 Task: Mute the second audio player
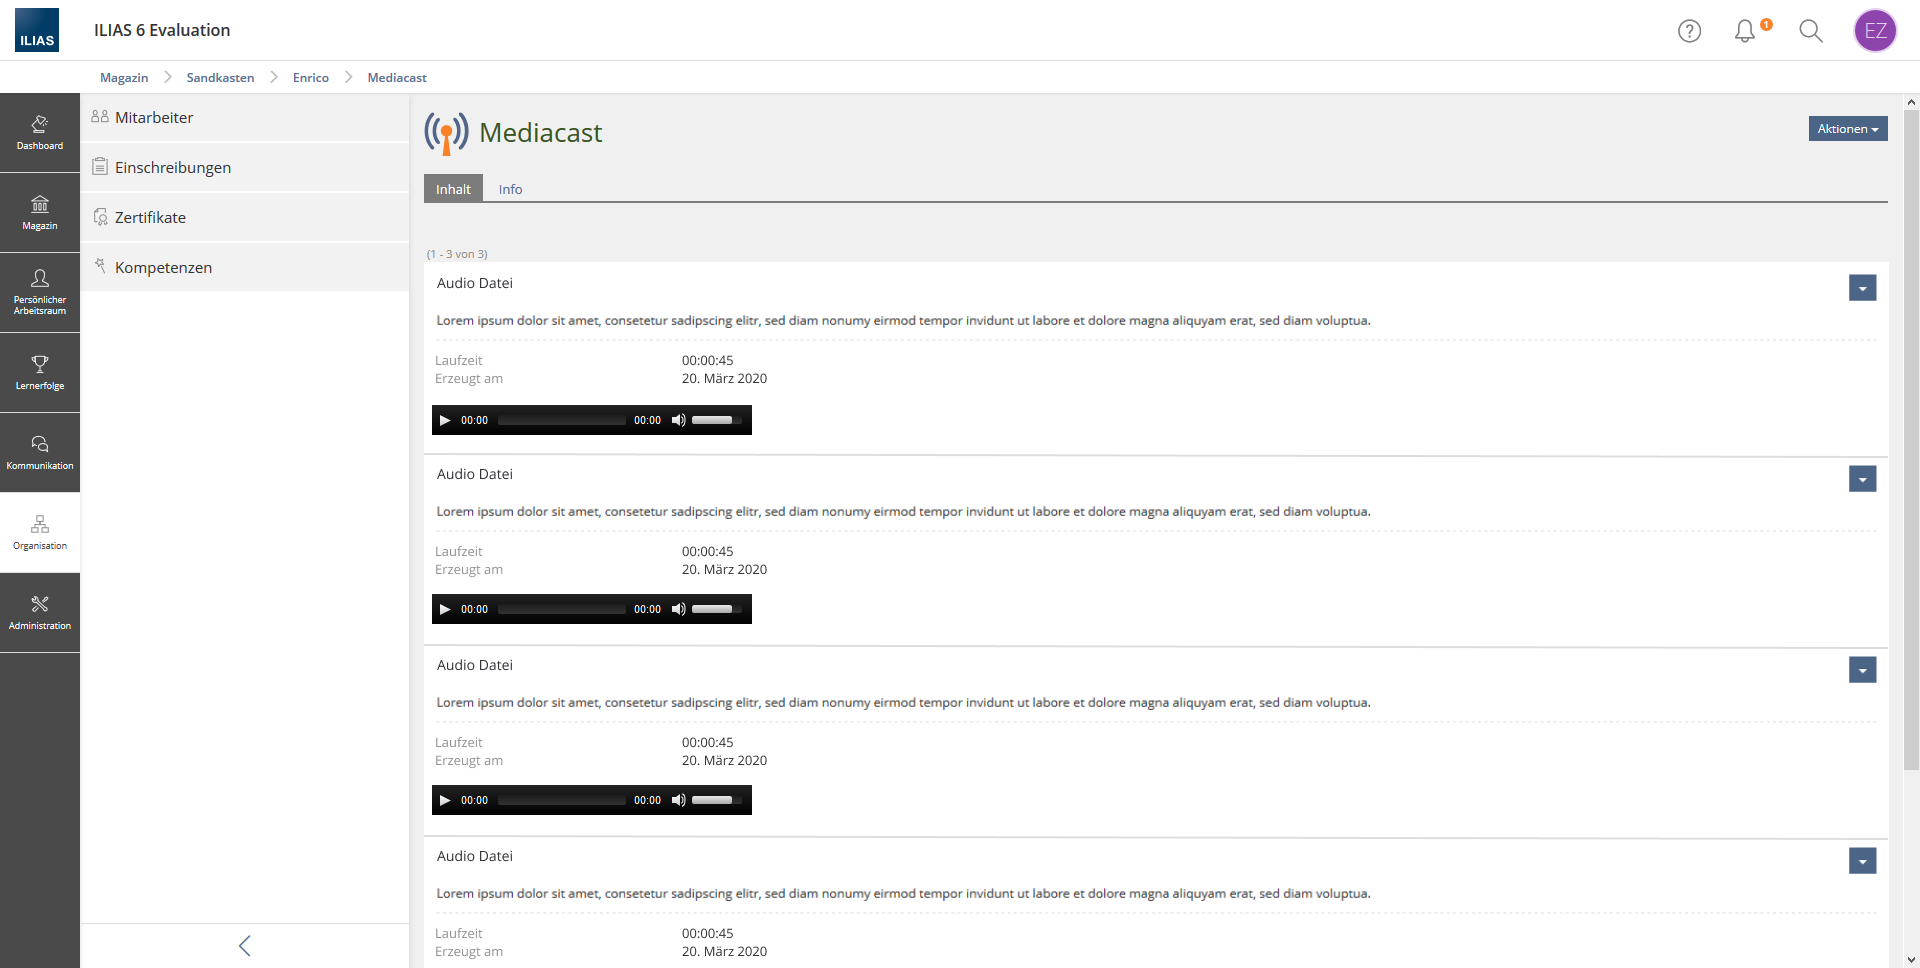click(x=678, y=609)
